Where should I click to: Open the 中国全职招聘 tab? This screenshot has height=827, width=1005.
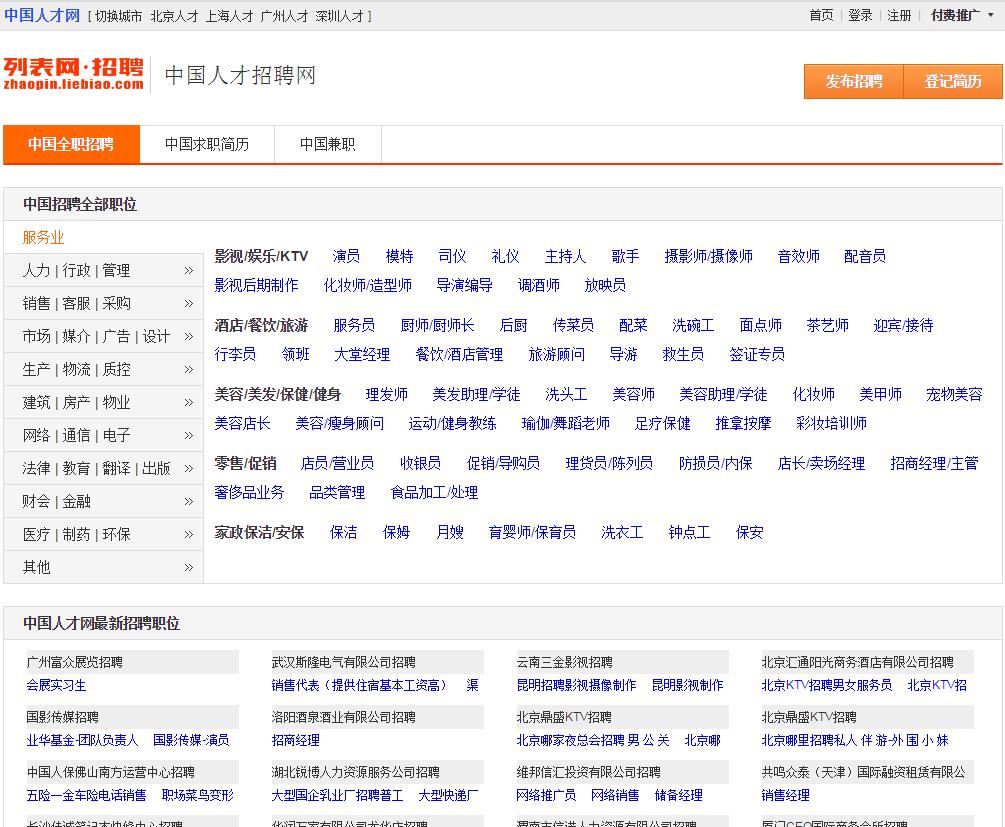[71, 144]
